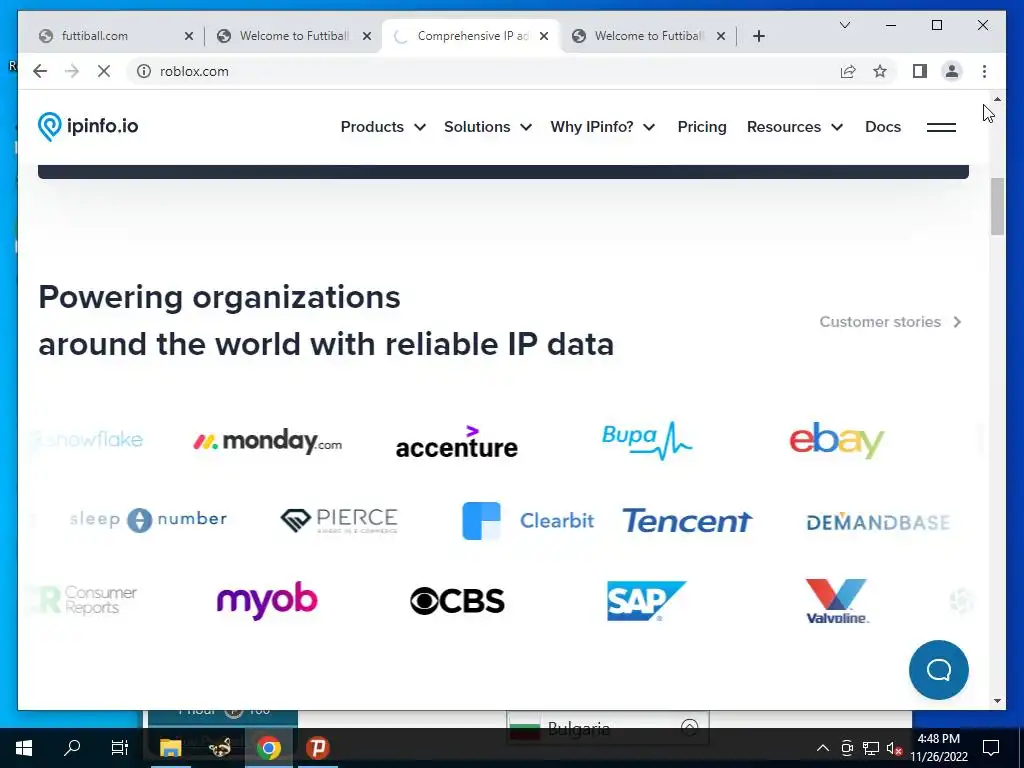This screenshot has width=1024, height=768.
Task: Click the scrollbar up arrow
Action: pyautogui.click(x=997, y=99)
